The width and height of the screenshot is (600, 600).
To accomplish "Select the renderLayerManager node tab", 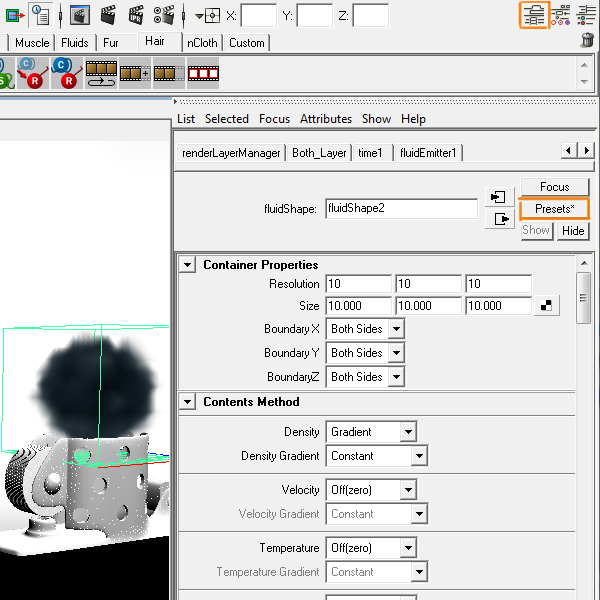I will 231,153.
